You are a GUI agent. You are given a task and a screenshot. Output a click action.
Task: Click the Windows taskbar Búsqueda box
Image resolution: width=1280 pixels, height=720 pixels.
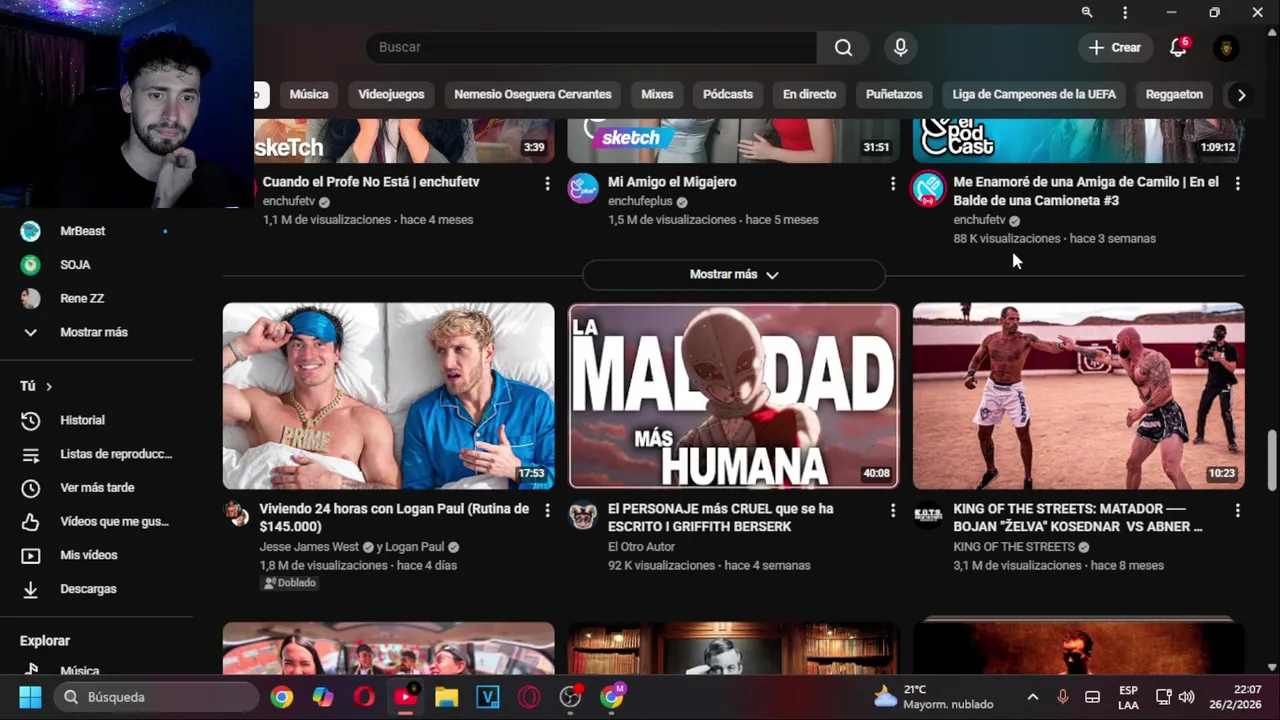click(156, 697)
